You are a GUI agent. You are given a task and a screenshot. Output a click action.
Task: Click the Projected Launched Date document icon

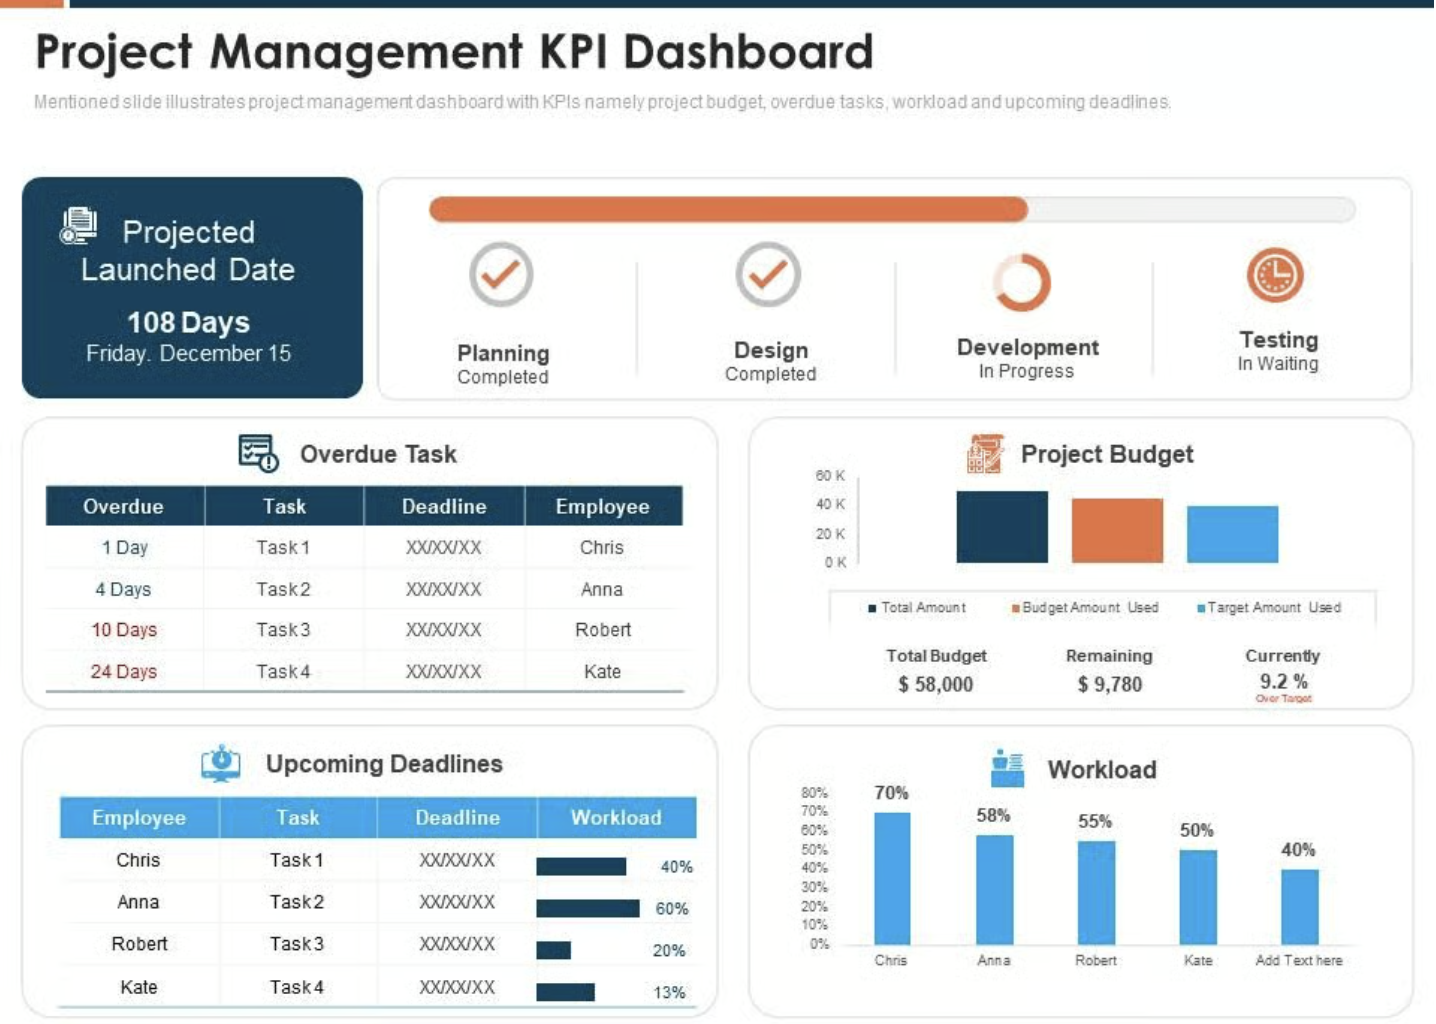(x=78, y=226)
